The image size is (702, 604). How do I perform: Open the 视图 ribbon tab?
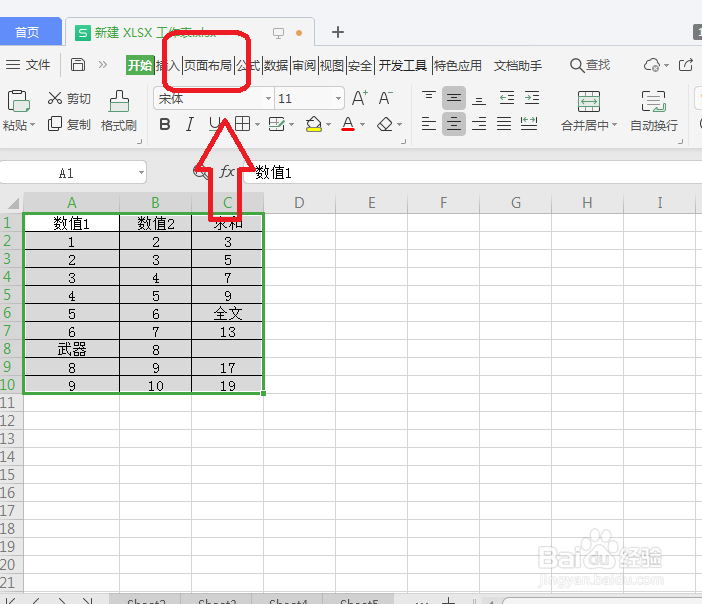332,65
